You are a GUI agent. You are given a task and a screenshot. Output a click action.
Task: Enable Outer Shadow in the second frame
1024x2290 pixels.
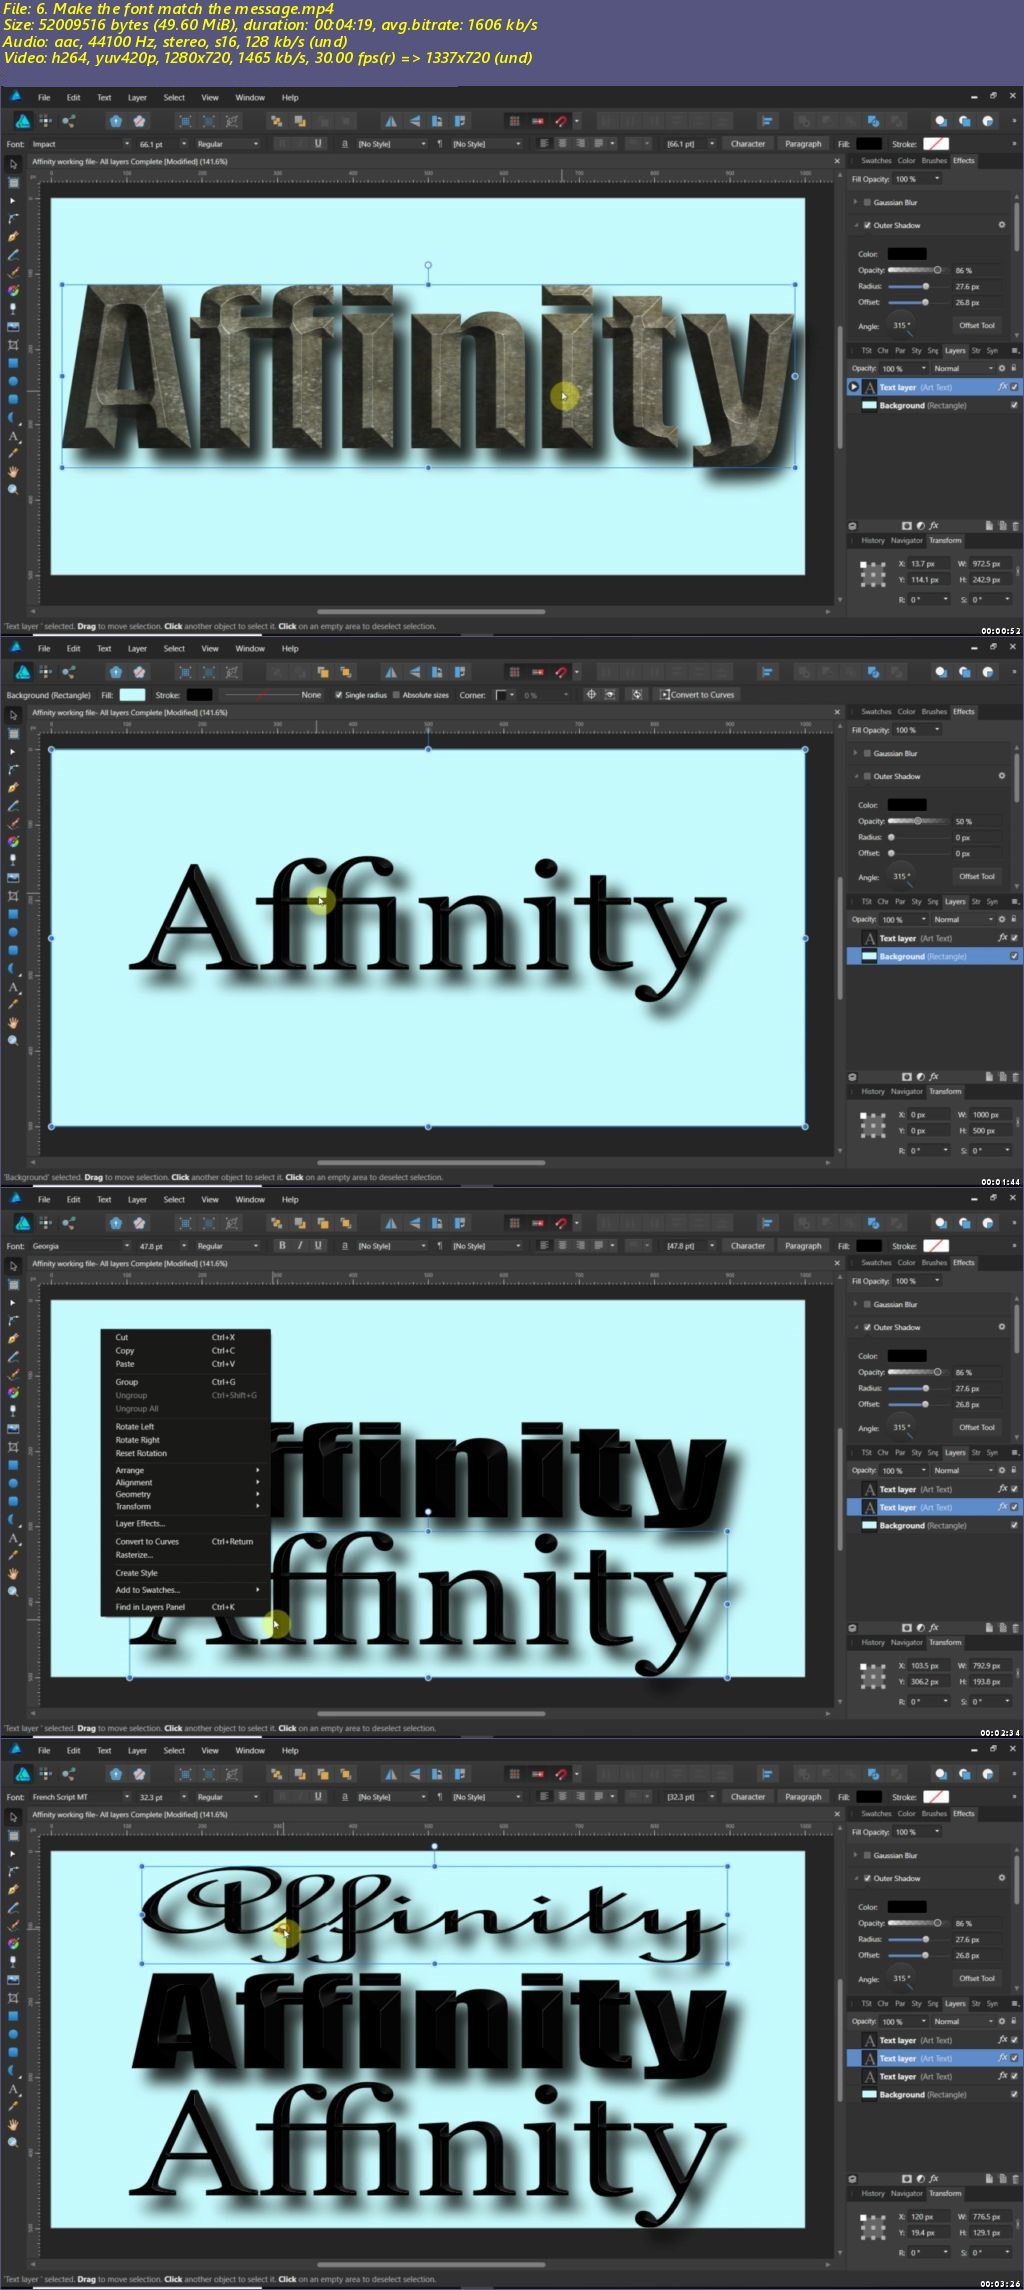click(867, 776)
